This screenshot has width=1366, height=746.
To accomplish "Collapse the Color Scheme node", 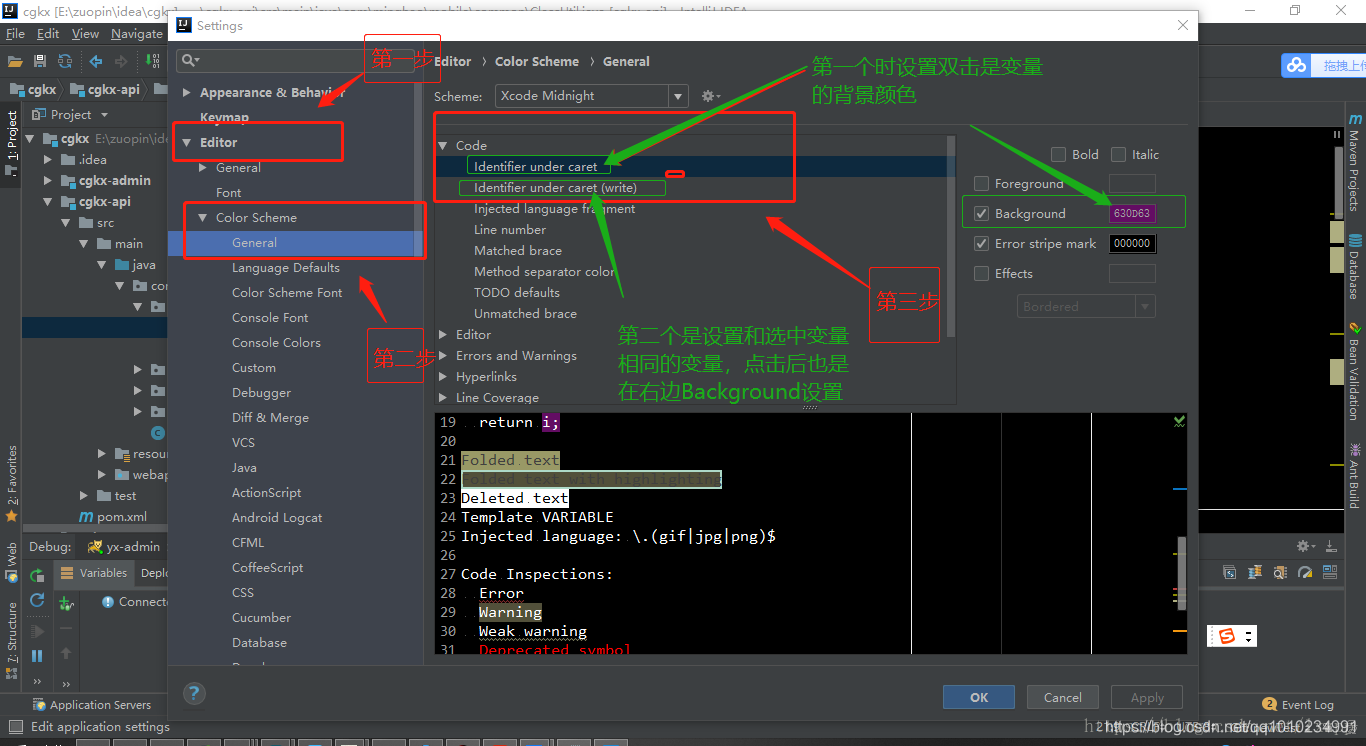I will click(203, 217).
